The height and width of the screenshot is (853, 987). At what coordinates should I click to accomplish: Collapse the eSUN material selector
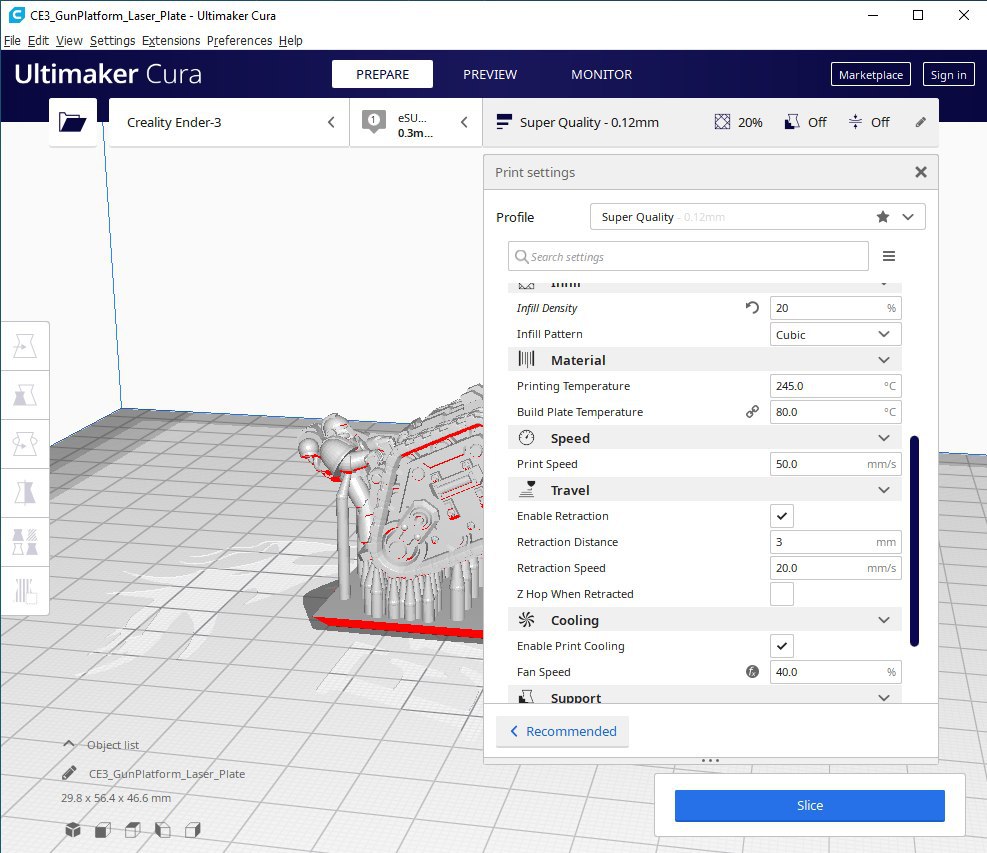416,122
